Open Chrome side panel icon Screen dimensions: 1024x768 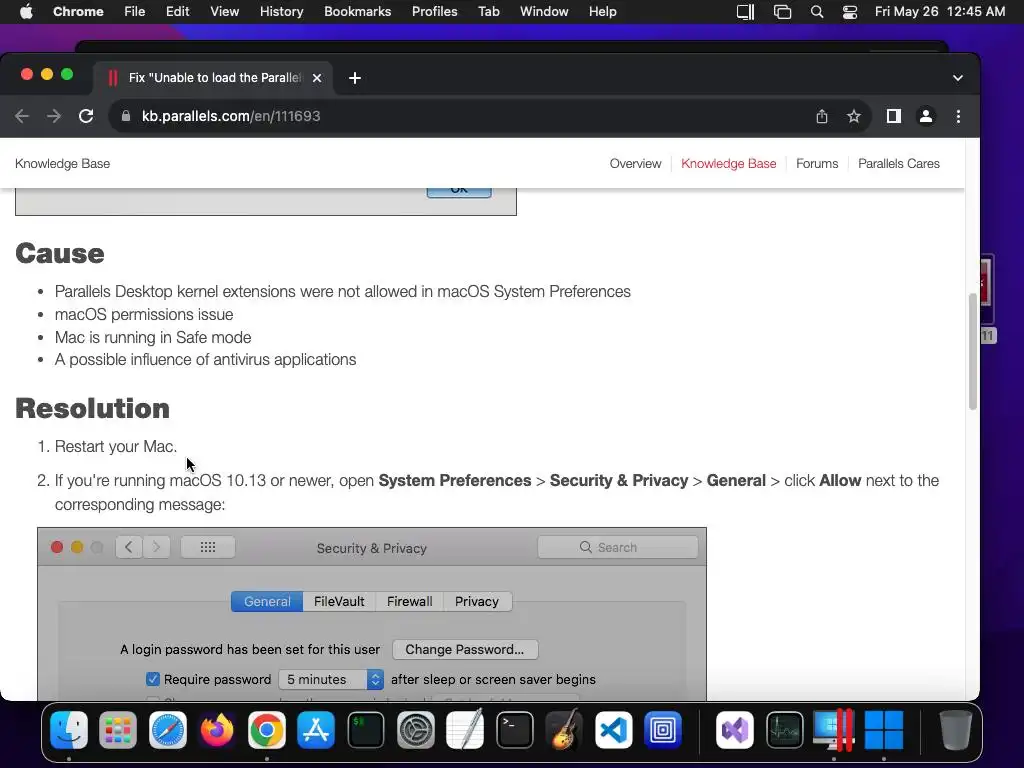tap(893, 116)
